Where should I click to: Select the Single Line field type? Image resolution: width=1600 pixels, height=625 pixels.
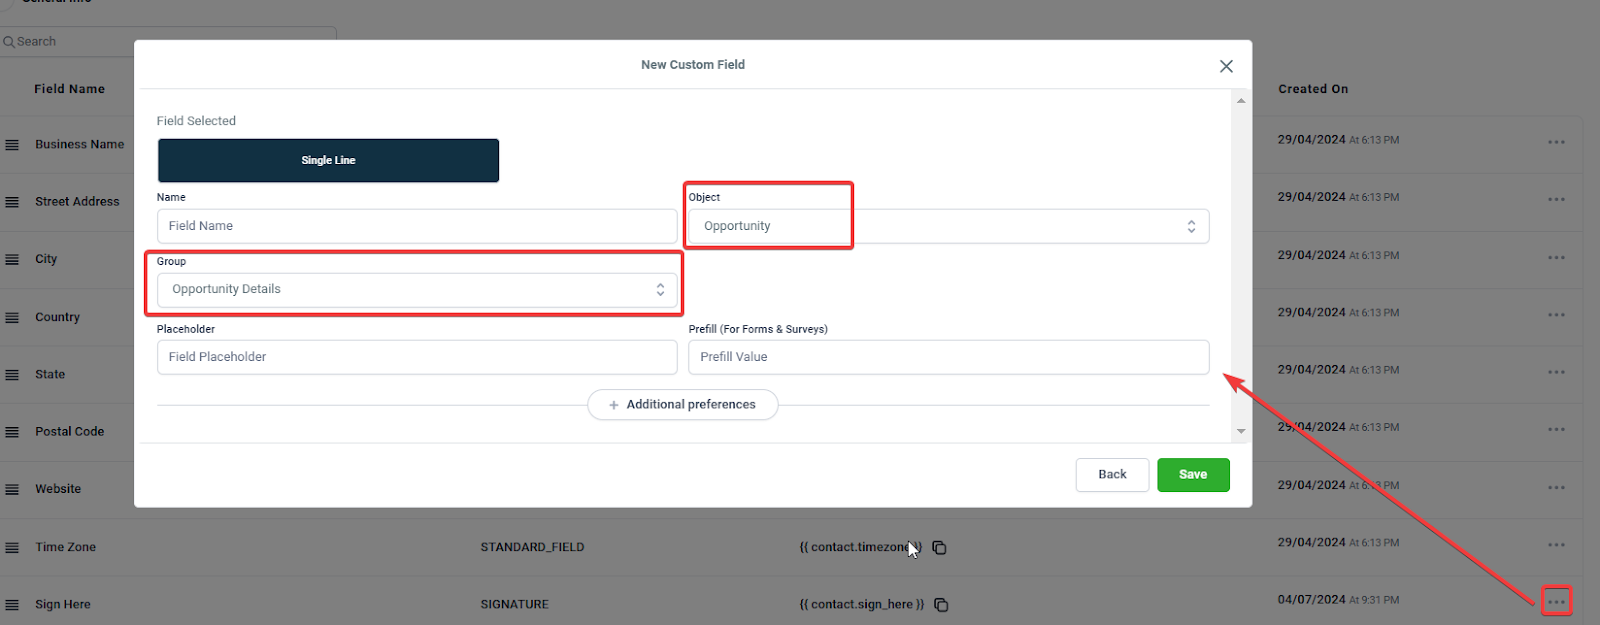click(328, 160)
